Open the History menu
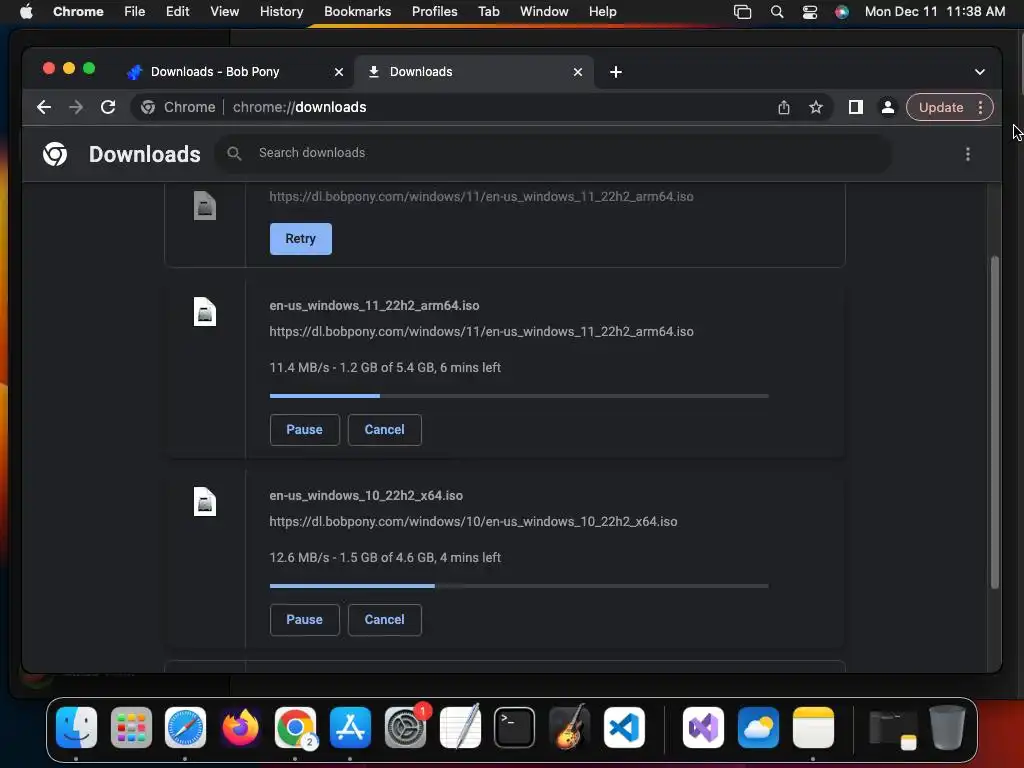The width and height of the screenshot is (1024, 768). click(281, 12)
